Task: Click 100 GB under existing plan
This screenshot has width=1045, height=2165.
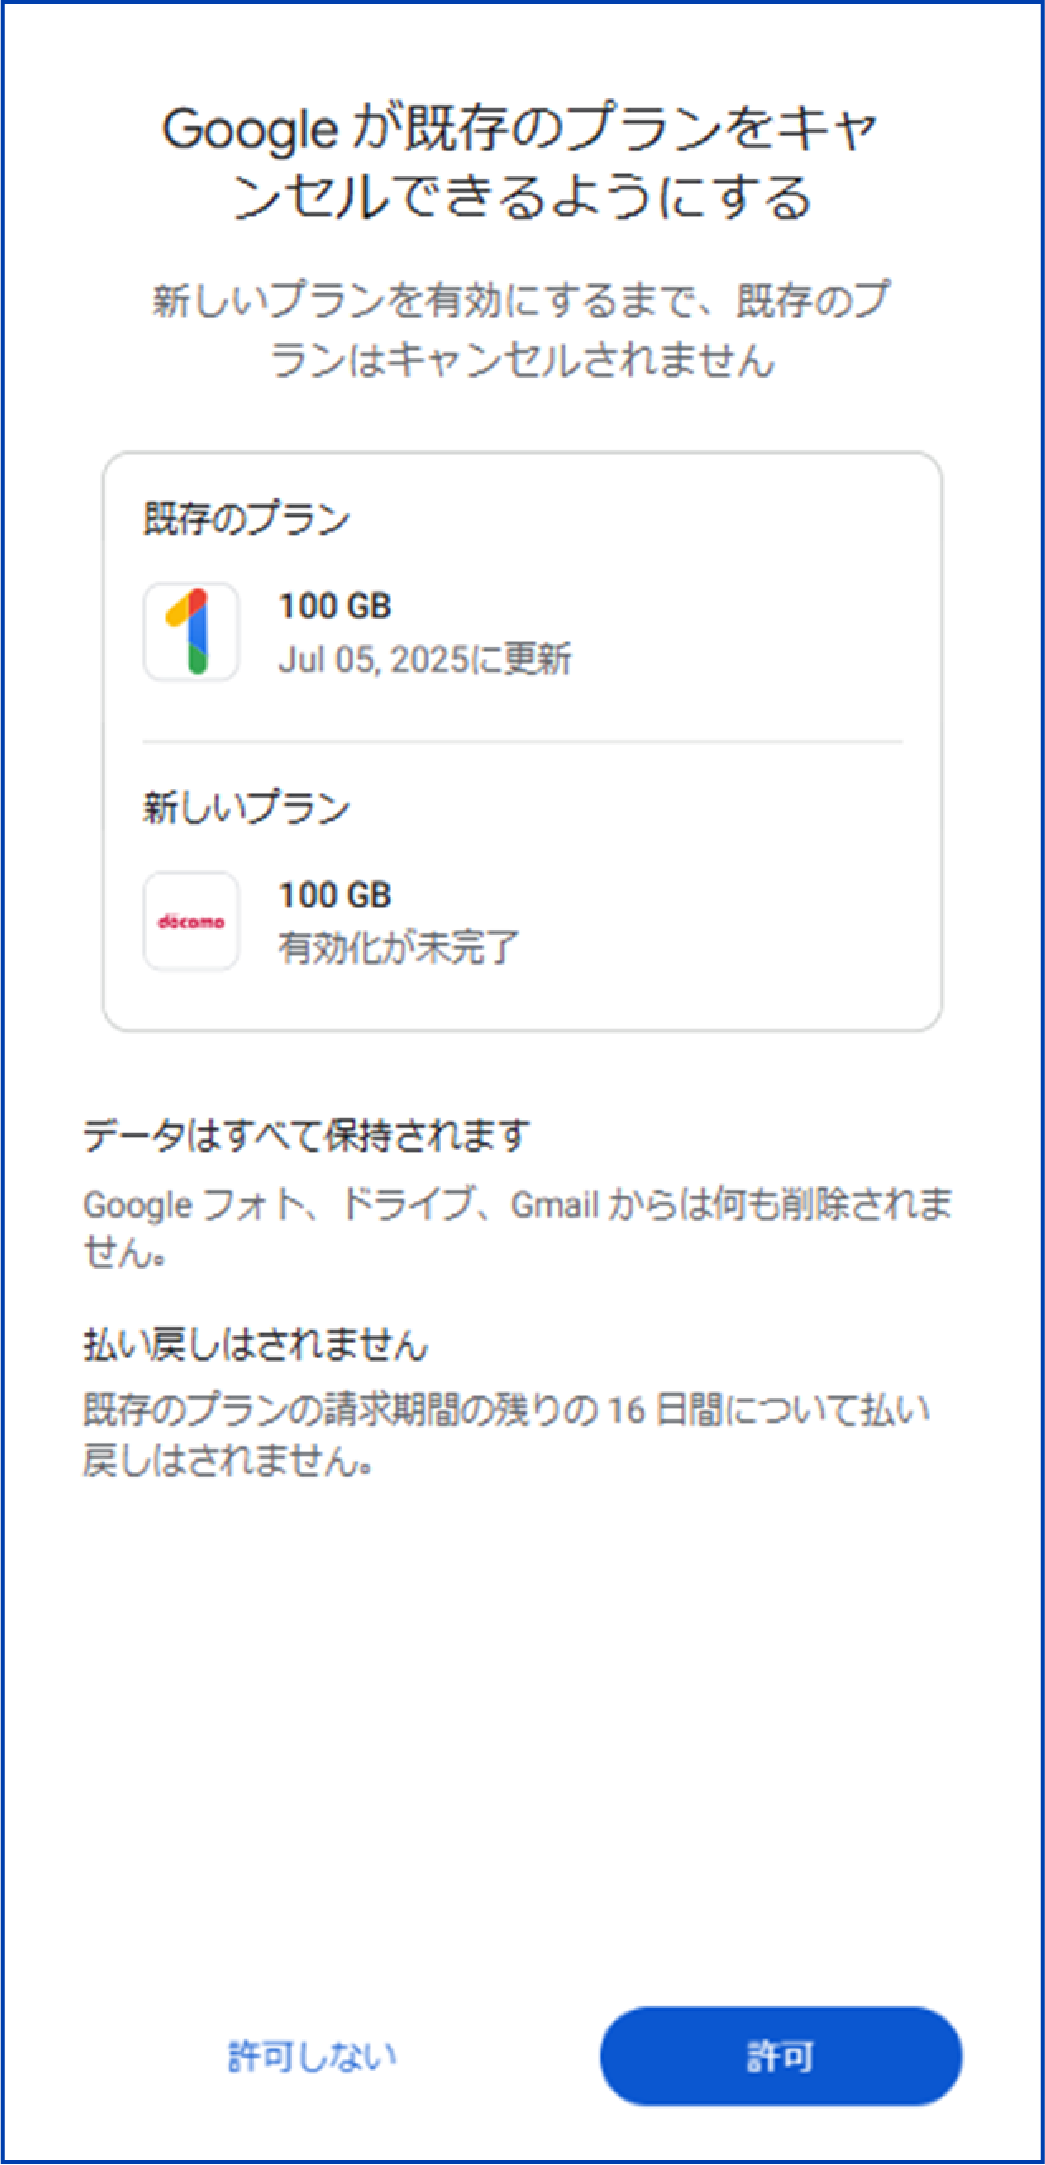Action: (335, 606)
